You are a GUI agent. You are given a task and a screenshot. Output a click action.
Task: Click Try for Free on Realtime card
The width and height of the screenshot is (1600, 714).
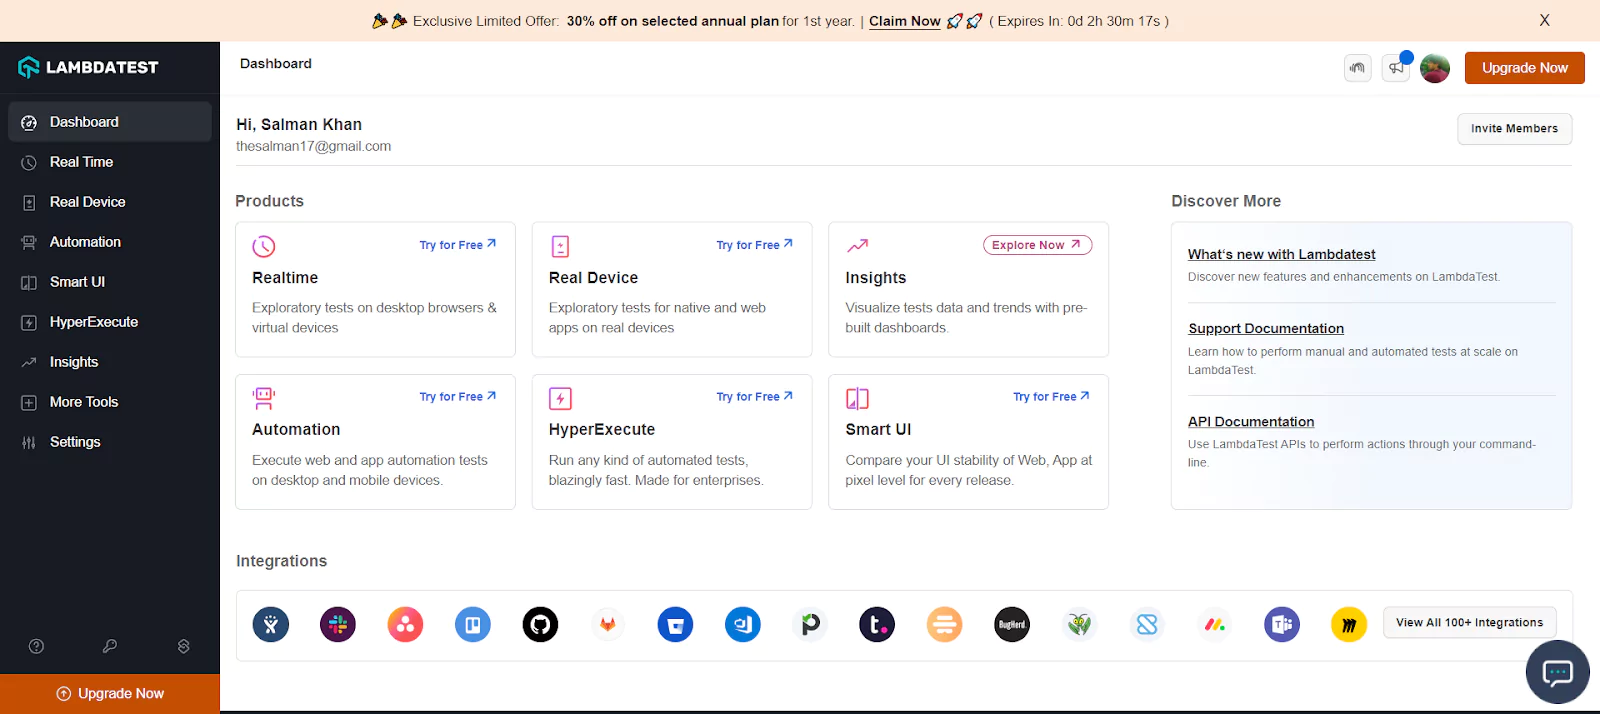[458, 245]
